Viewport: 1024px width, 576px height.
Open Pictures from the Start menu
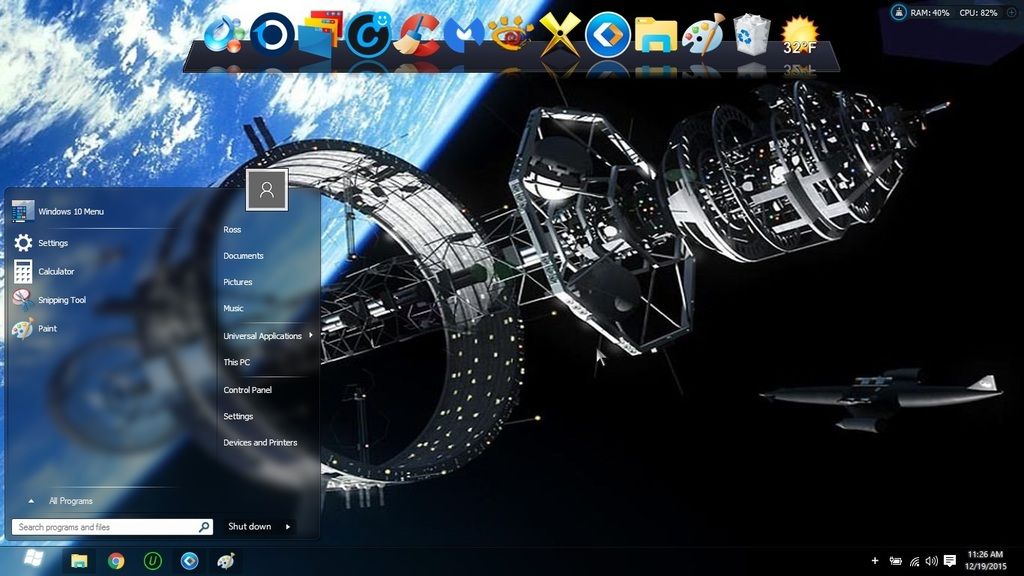[x=238, y=282]
